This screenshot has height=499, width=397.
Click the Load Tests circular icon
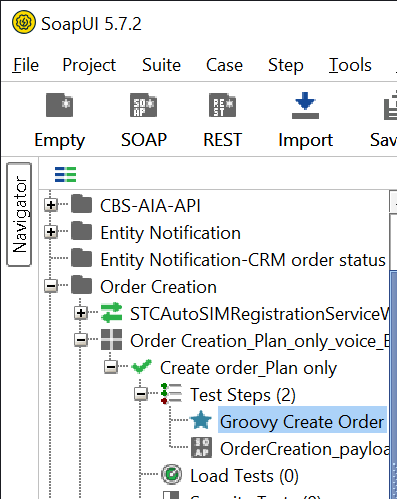(172, 474)
